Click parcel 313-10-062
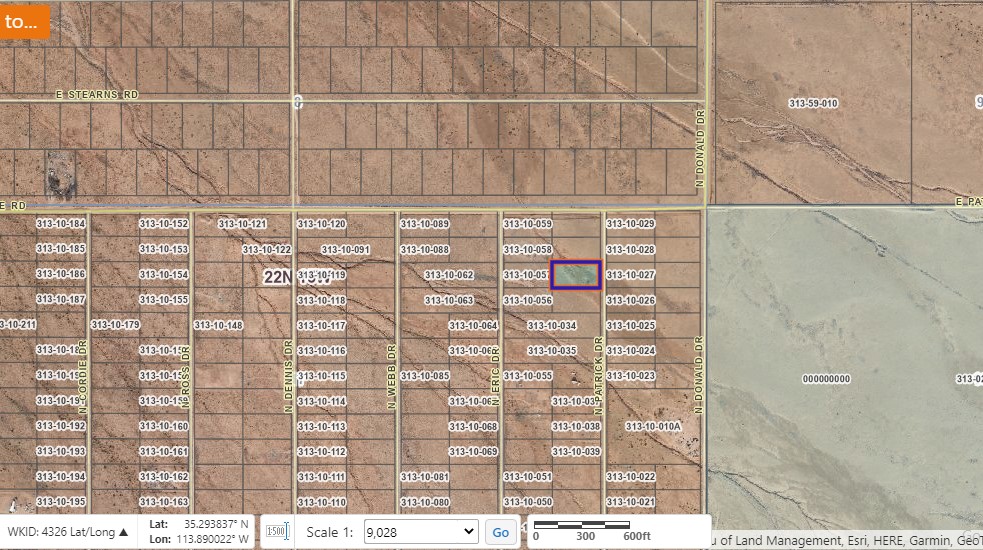The height and width of the screenshot is (550, 983). pos(448,275)
